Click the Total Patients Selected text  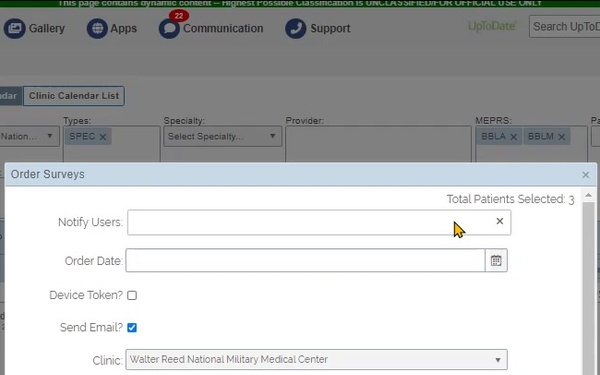[510, 199]
